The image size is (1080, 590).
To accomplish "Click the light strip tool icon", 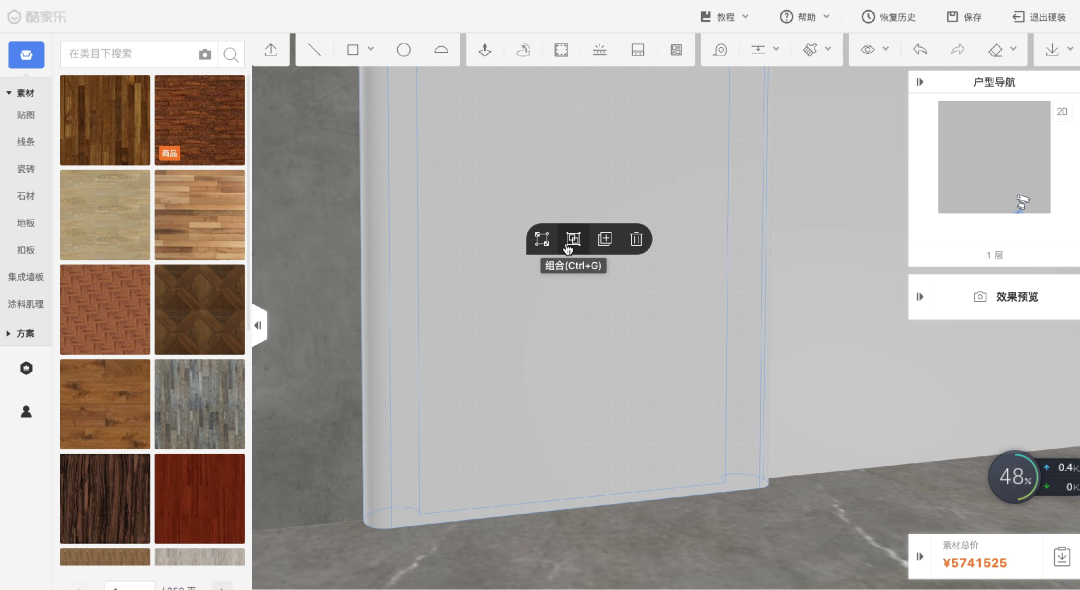I will pyautogui.click(x=600, y=50).
